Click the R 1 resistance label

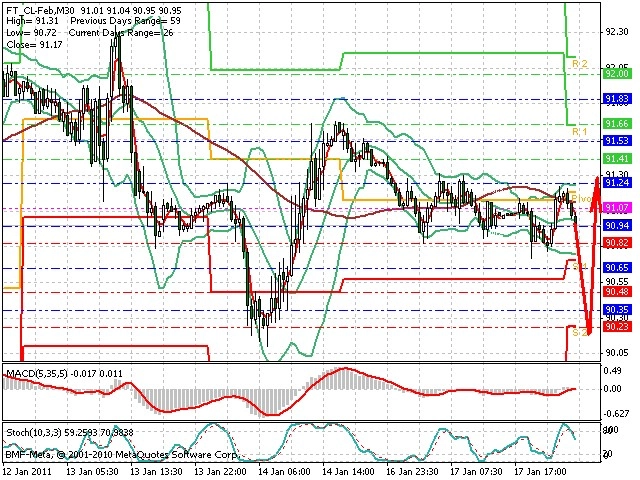[580, 131]
